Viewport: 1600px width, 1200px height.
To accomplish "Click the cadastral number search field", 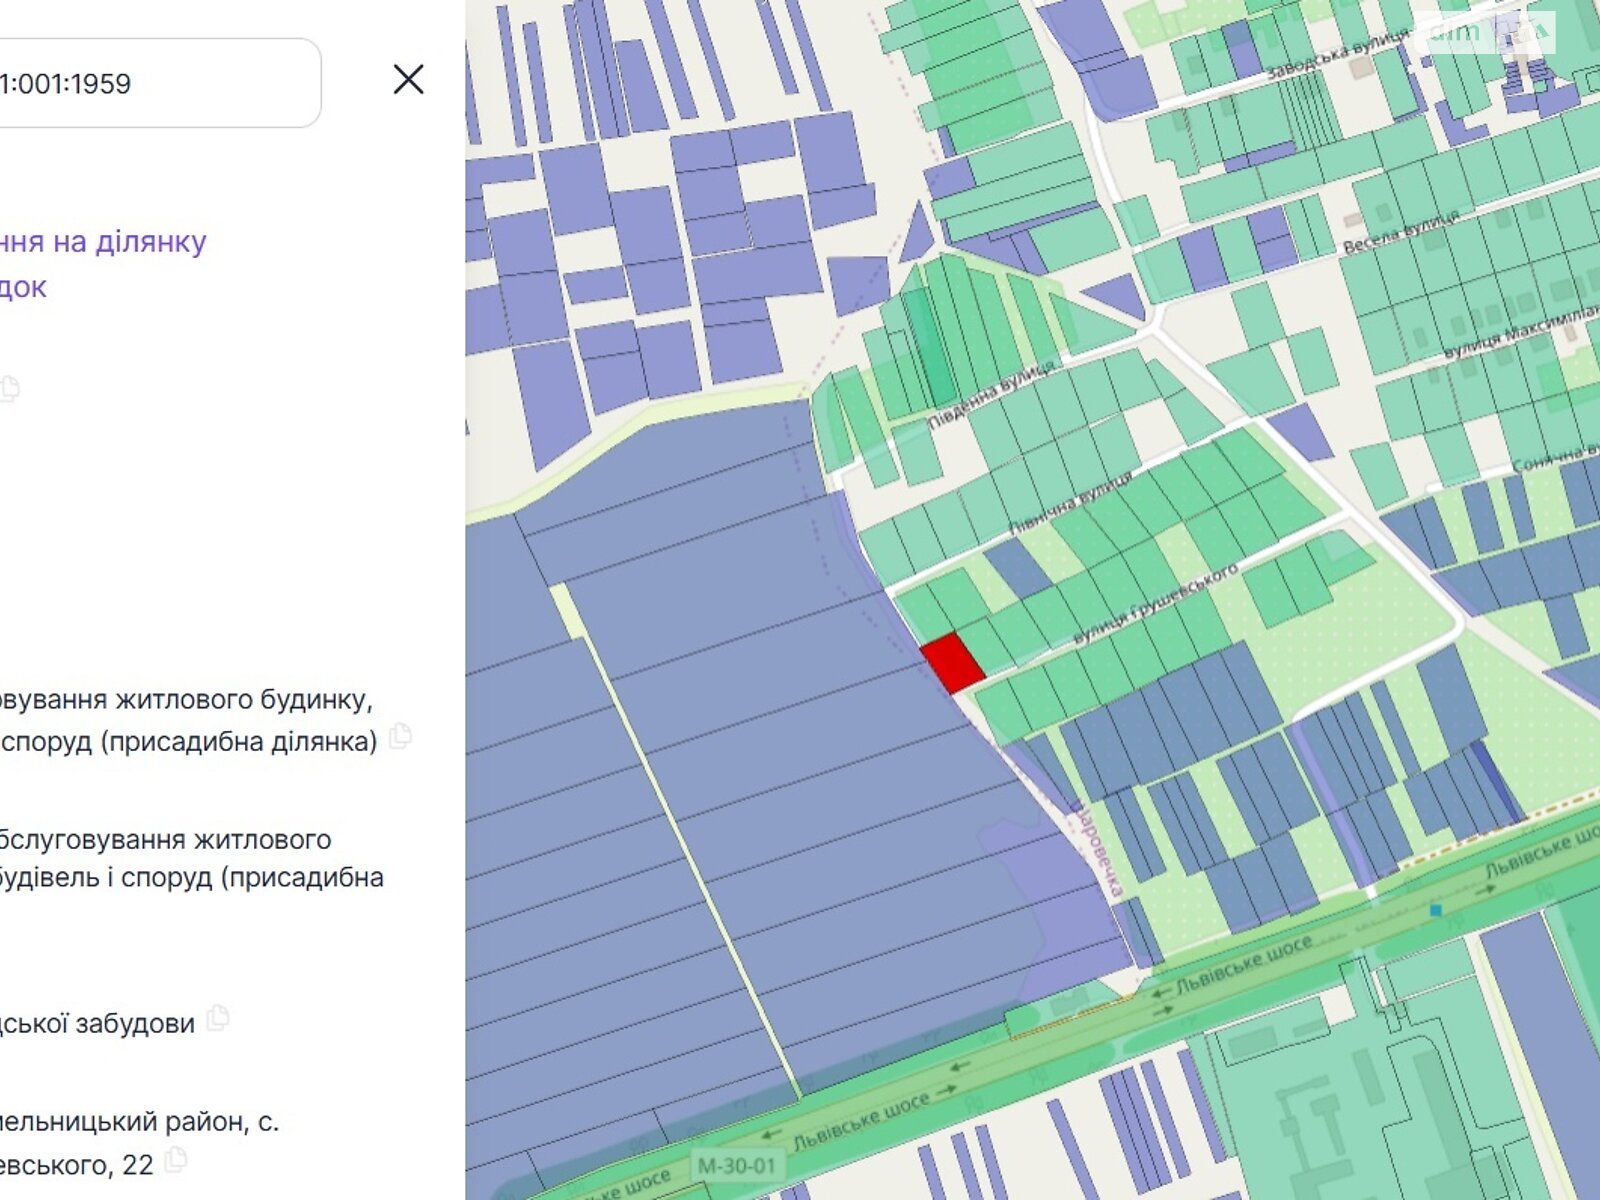I will [x=150, y=83].
